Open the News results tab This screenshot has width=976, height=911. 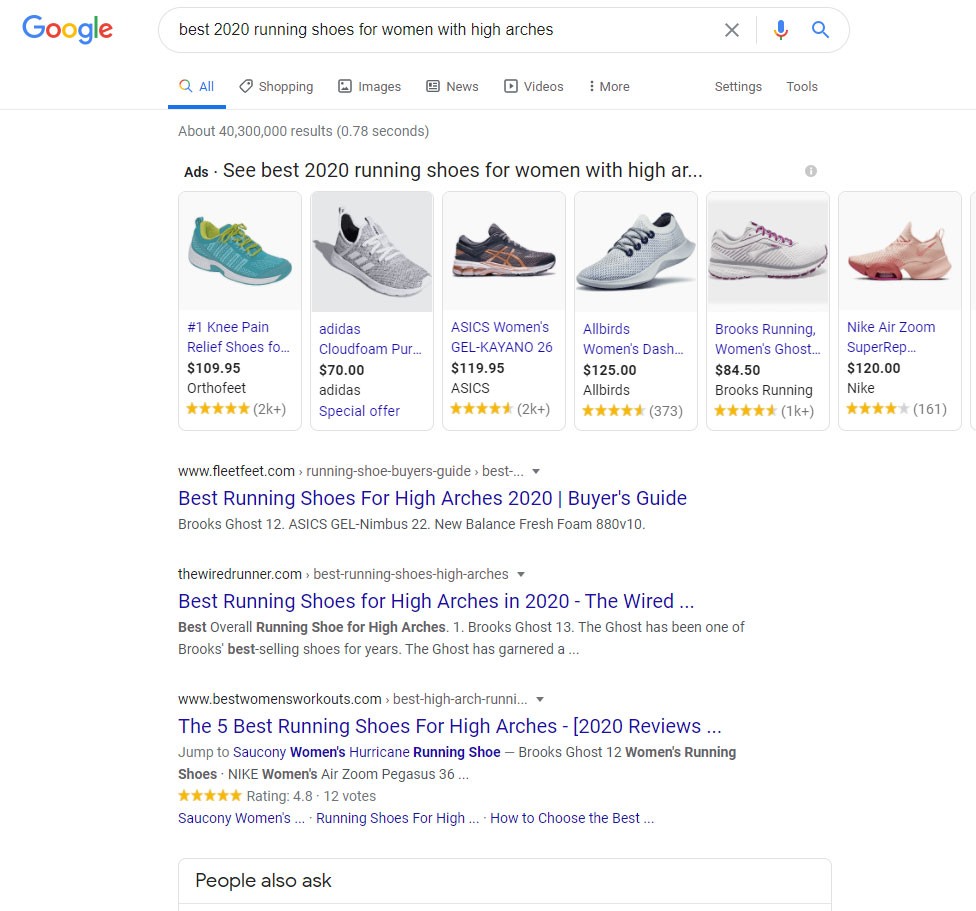452,87
